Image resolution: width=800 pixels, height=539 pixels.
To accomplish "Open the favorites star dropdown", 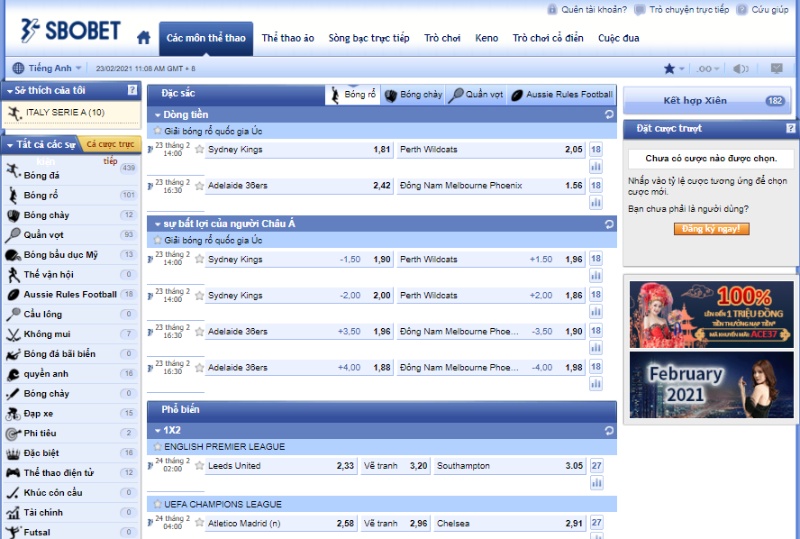I will [x=673, y=68].
